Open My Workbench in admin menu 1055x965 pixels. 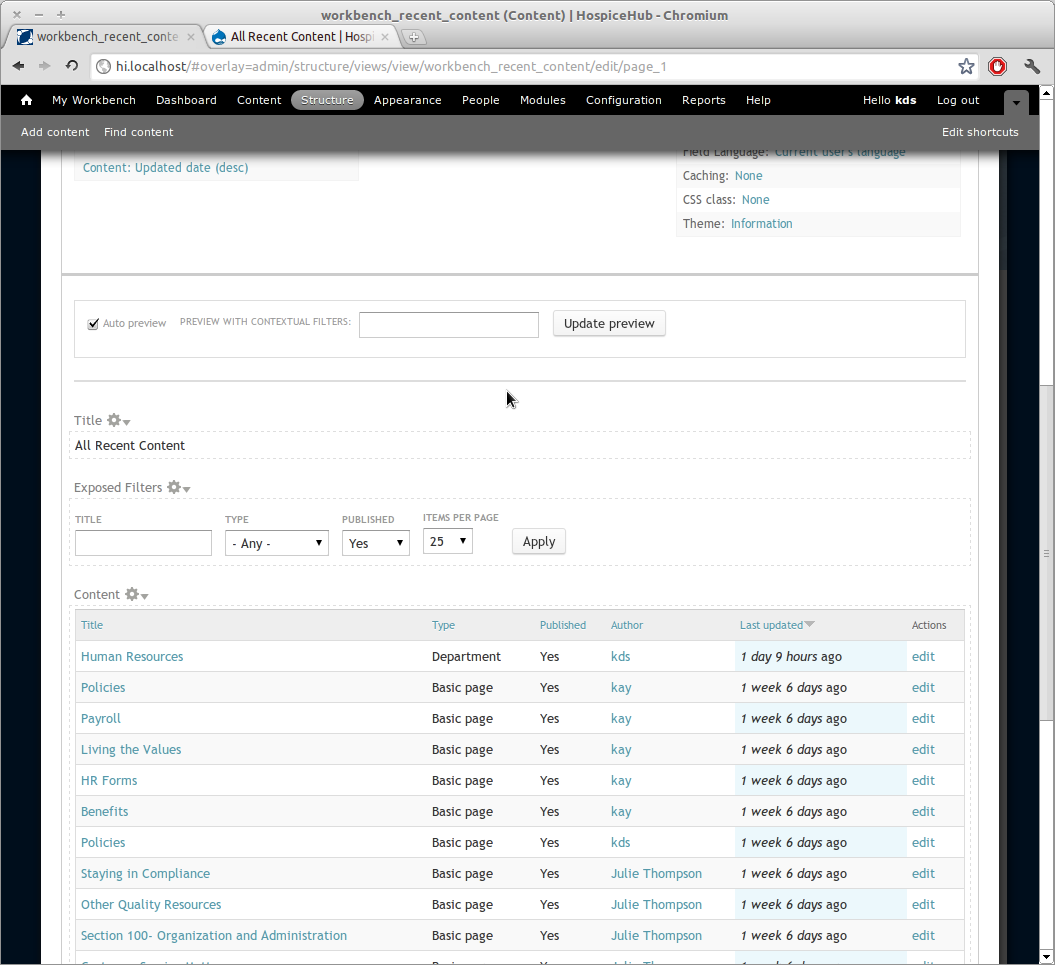[x=94, y=100]
